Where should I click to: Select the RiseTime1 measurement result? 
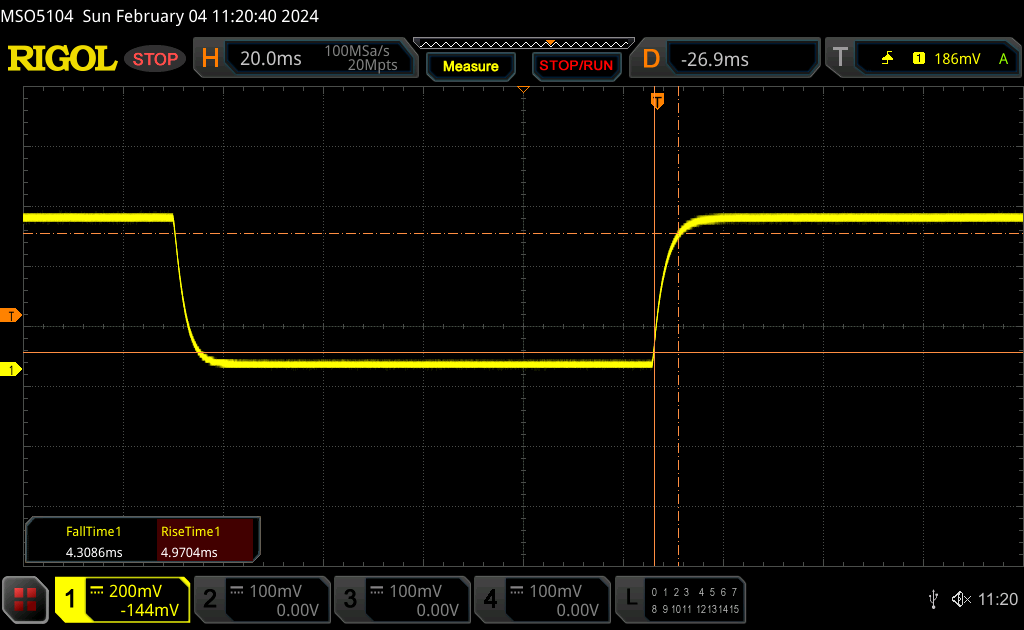coord(207,542)
